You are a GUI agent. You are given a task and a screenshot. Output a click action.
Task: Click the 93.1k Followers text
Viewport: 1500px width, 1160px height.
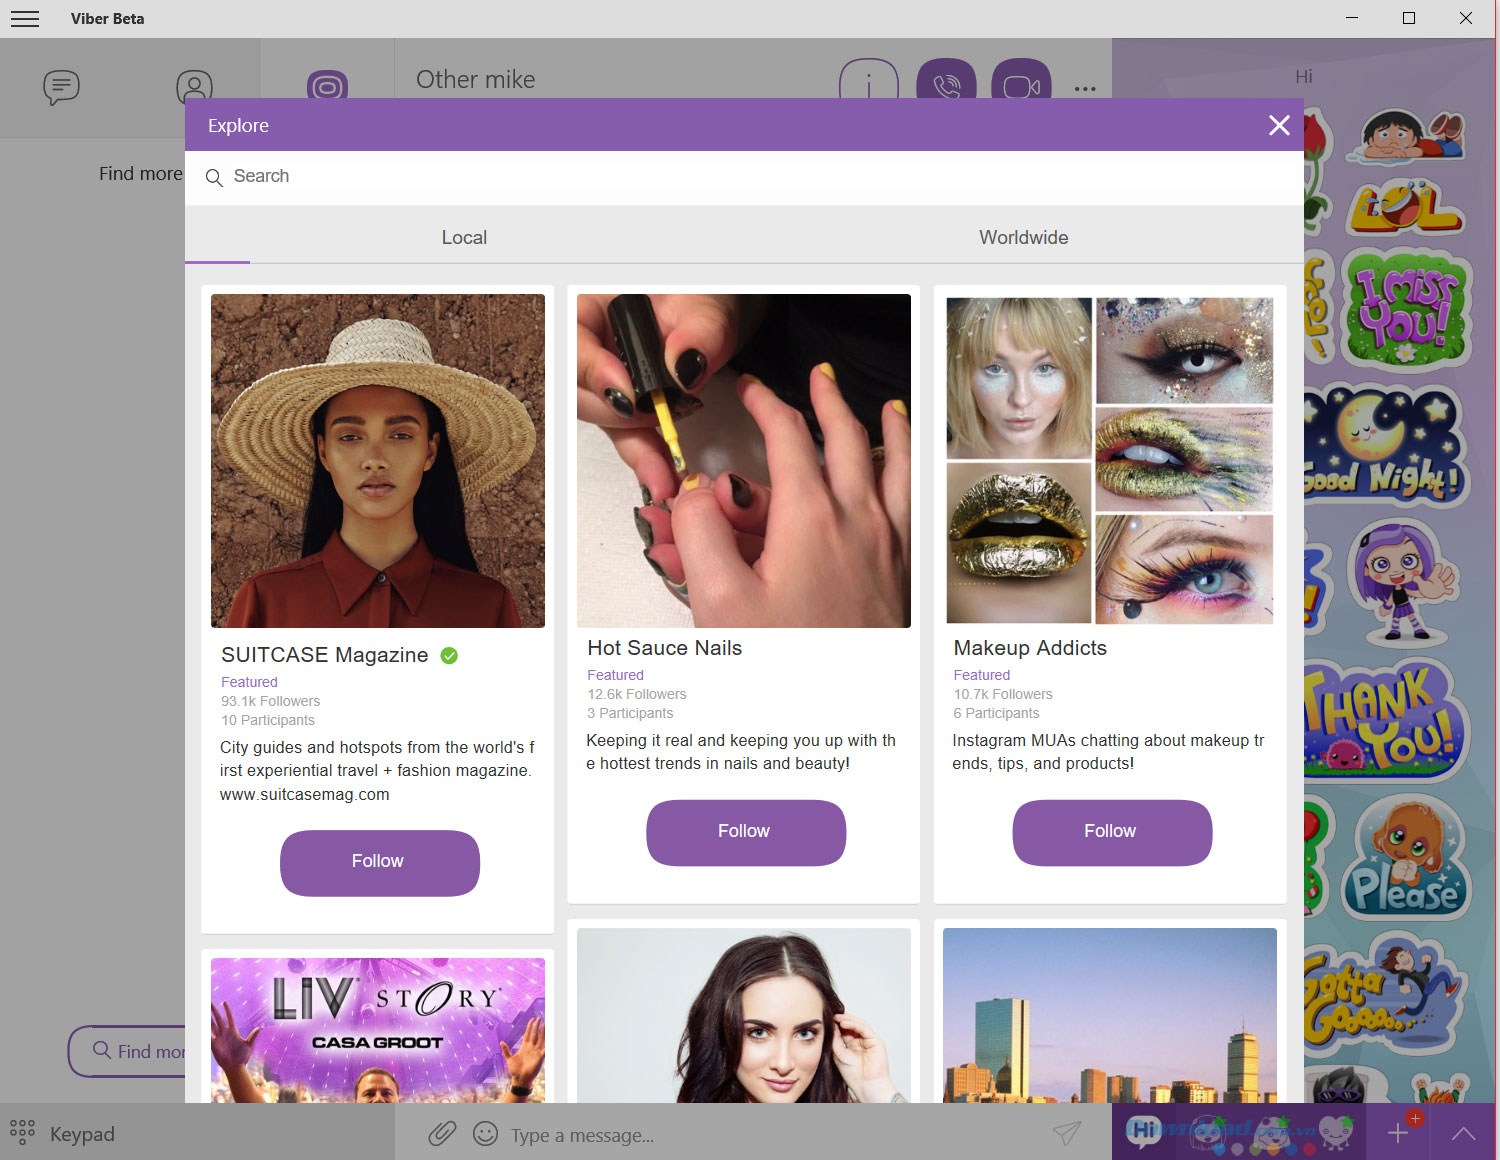tap(271, 701)
